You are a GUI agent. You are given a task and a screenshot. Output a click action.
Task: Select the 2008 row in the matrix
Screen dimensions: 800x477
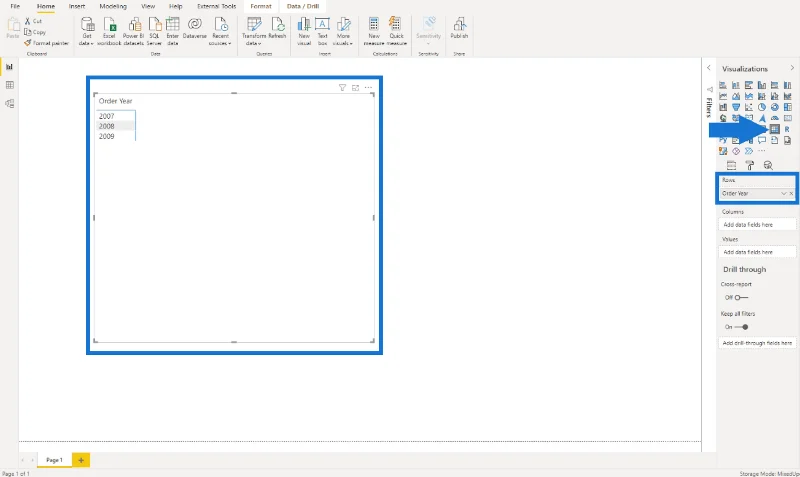tap(115, 126)
